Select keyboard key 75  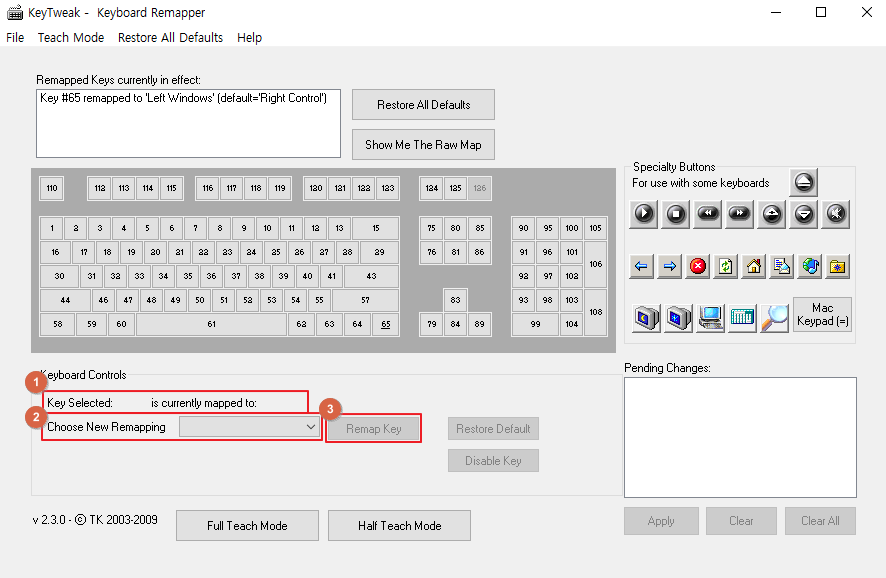[431, 228]
